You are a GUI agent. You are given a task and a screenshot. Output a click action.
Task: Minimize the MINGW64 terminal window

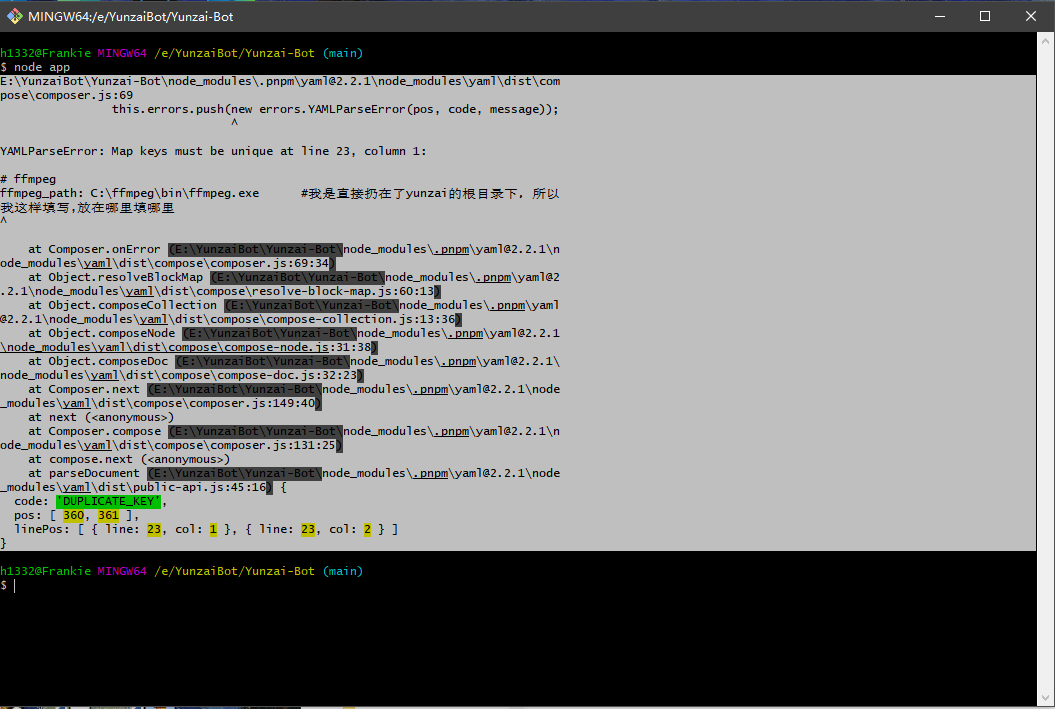939,17
